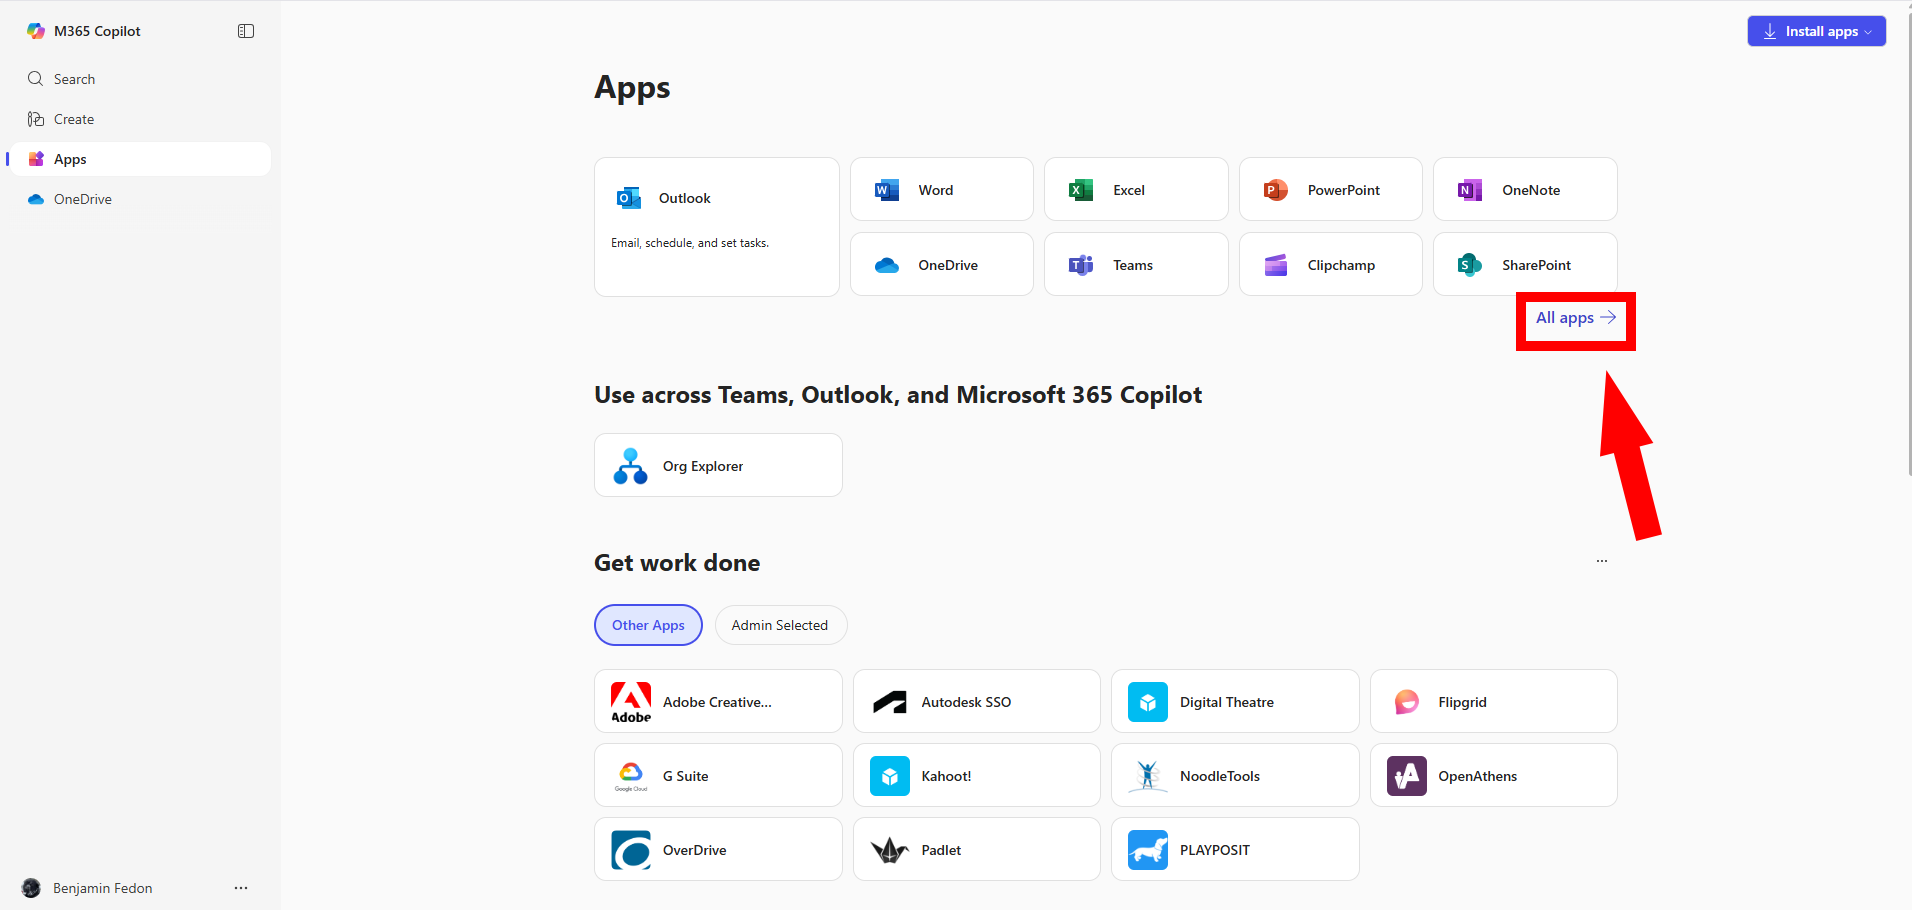Launch PowerPoint via its icon
This screenshot has height=910, width=1912.
(1276, 190)
